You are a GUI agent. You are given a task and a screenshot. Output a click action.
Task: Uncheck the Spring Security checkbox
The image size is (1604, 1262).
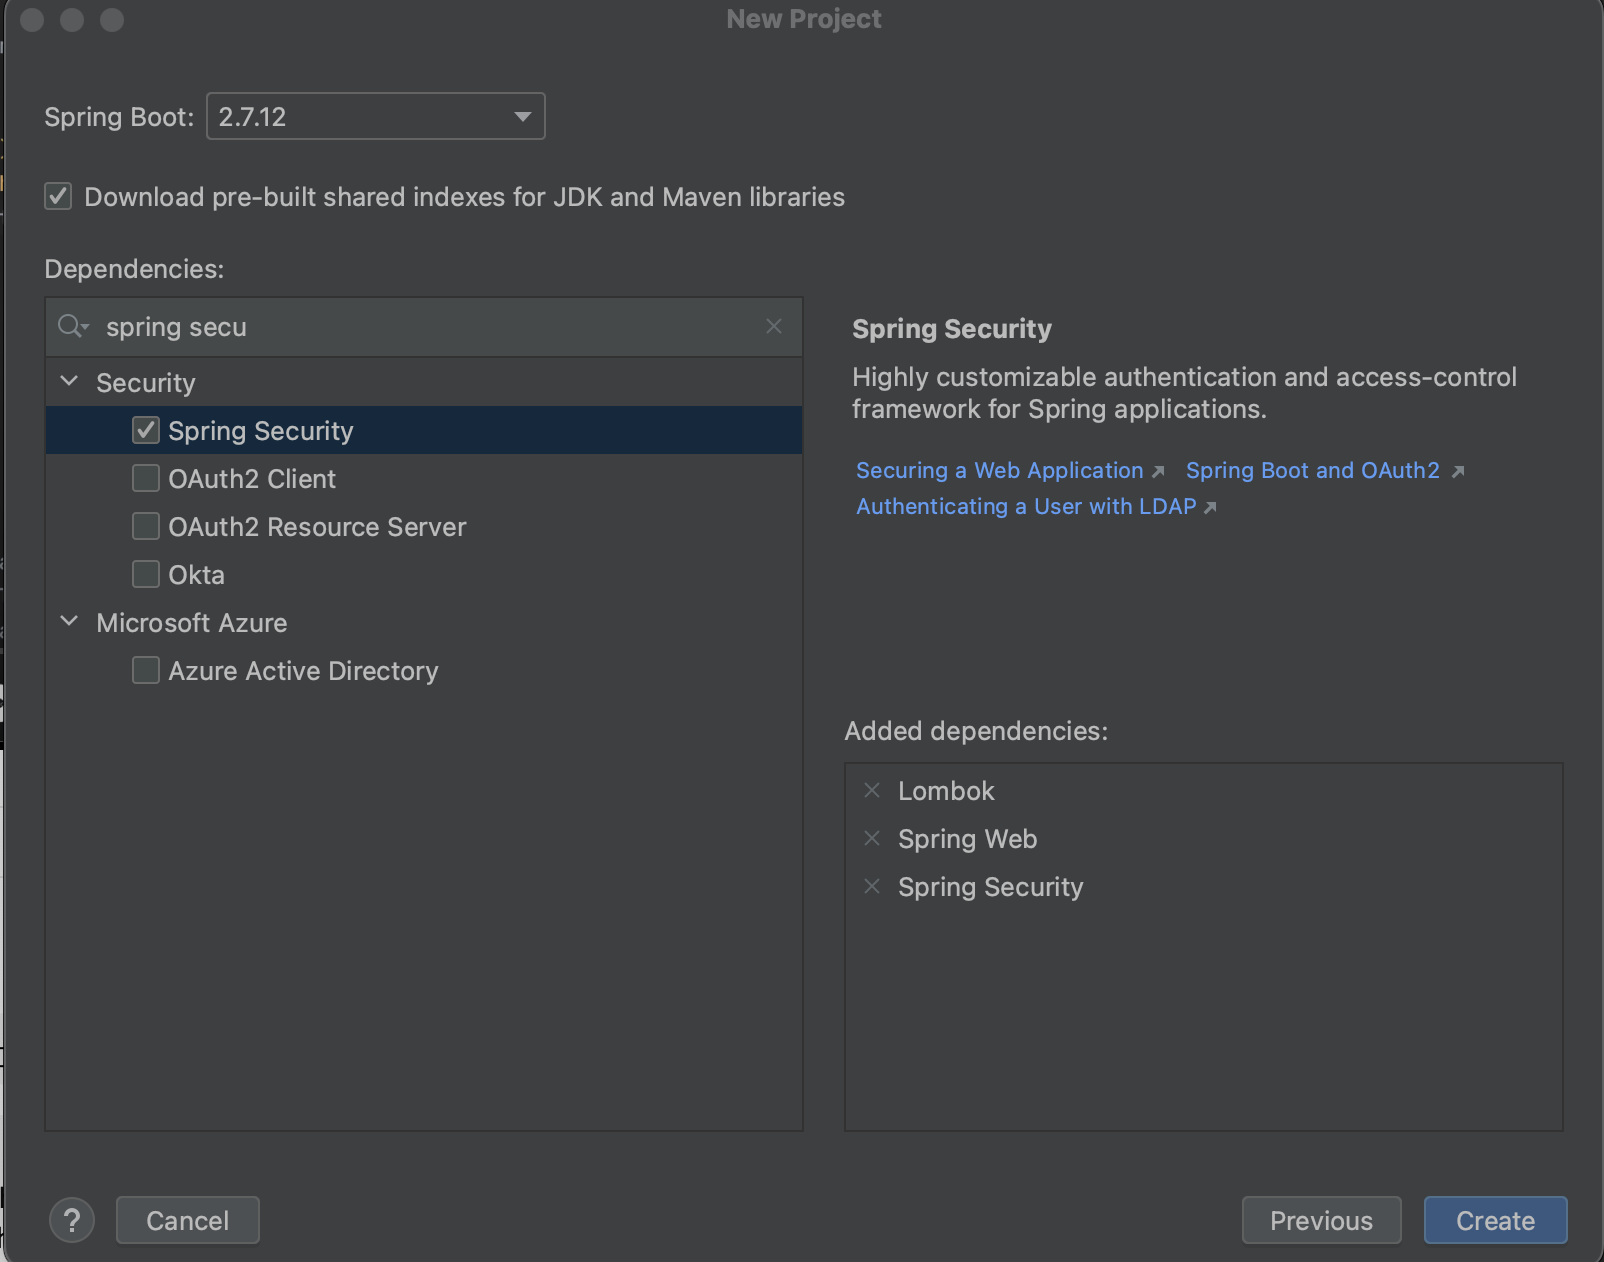[146, 430]
